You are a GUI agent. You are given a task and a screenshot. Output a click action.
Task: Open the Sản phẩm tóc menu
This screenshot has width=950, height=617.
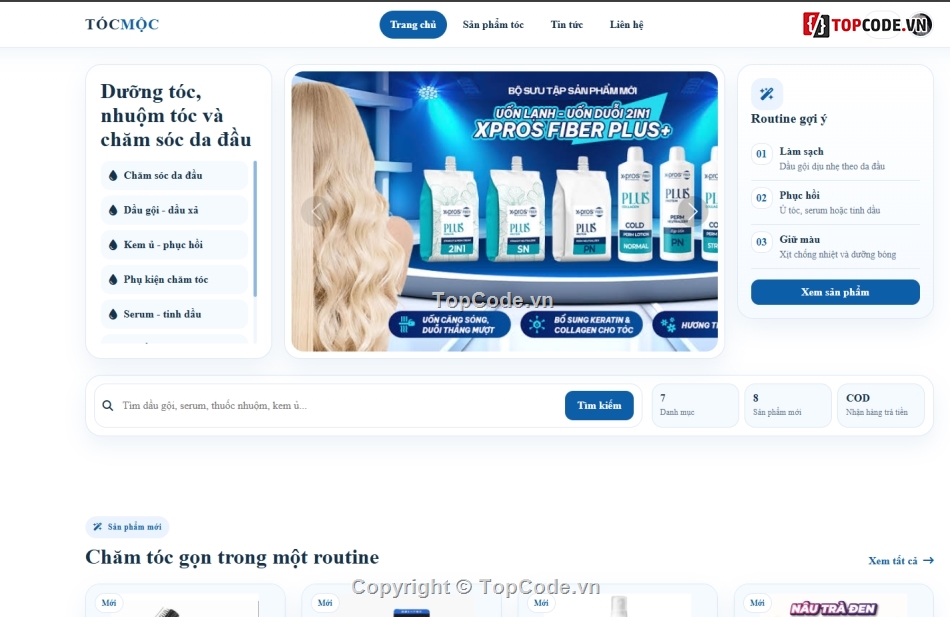[493, 24]
